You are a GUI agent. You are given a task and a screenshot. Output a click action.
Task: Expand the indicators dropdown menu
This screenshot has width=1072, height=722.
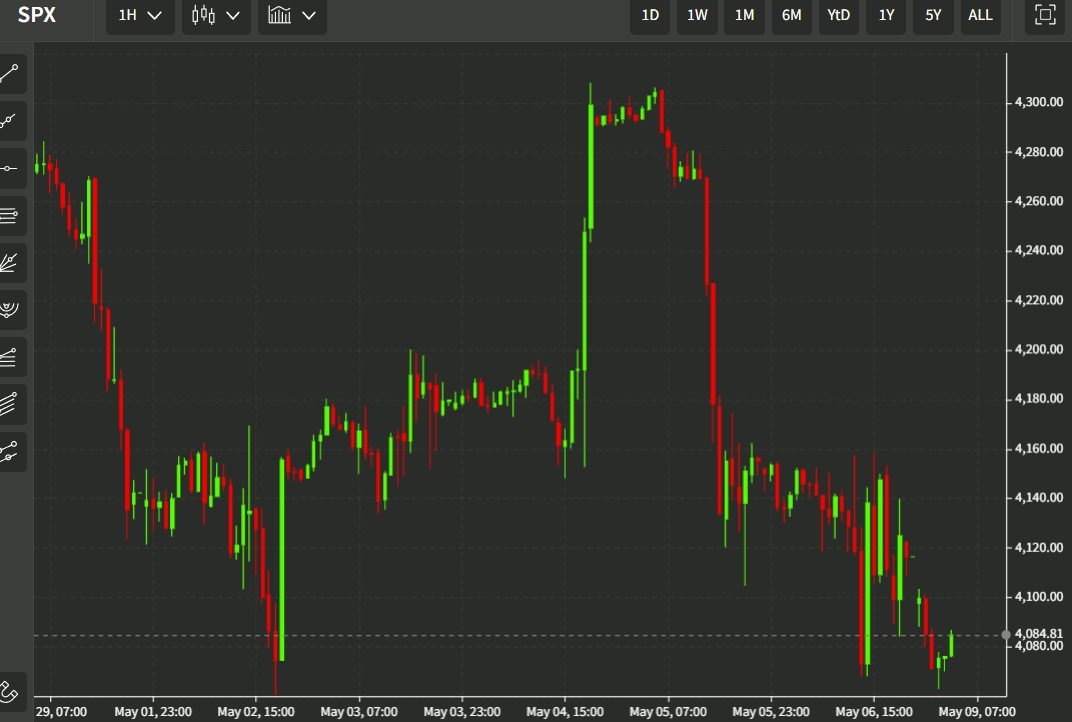tap(292, 15)
